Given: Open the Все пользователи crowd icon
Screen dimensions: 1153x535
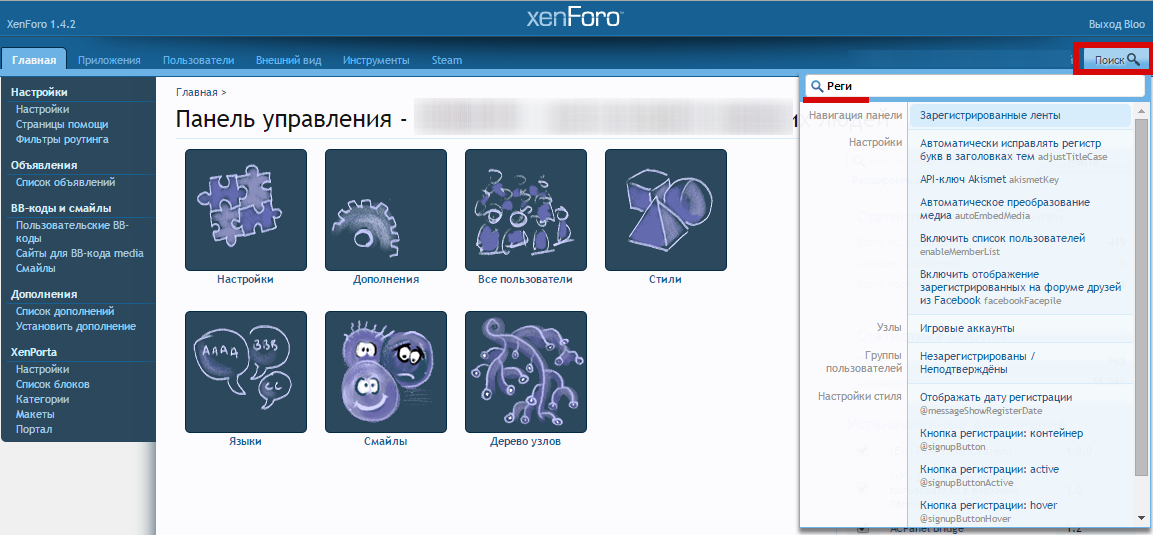Looking at the screenshot, I should (526, 209).
